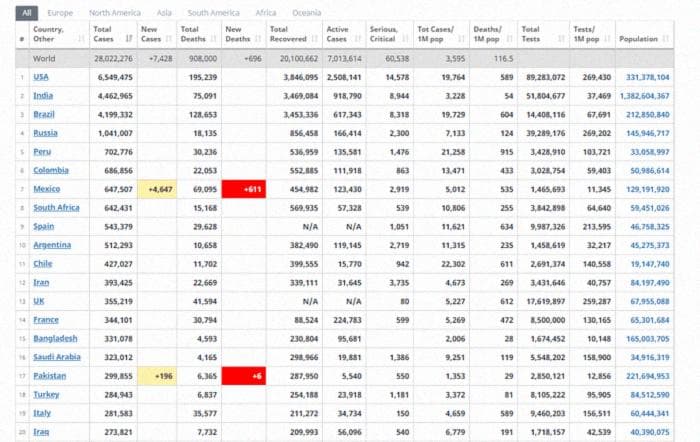Select the All continent tab

click(27, 13)
